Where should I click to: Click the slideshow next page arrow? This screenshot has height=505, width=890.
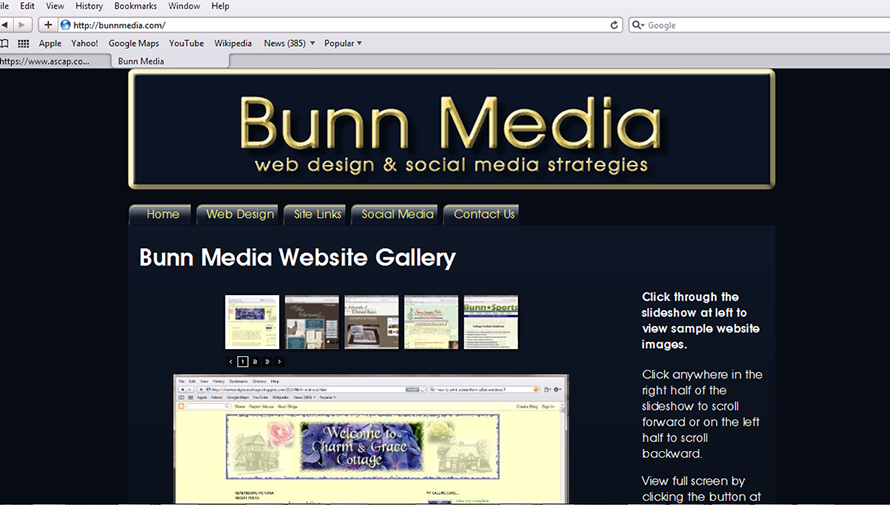[x=279, y=361]
